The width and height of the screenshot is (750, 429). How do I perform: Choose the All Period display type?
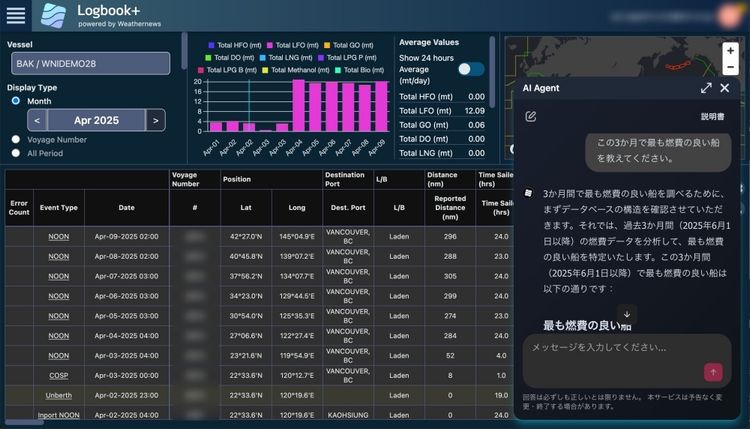[16, 153]
